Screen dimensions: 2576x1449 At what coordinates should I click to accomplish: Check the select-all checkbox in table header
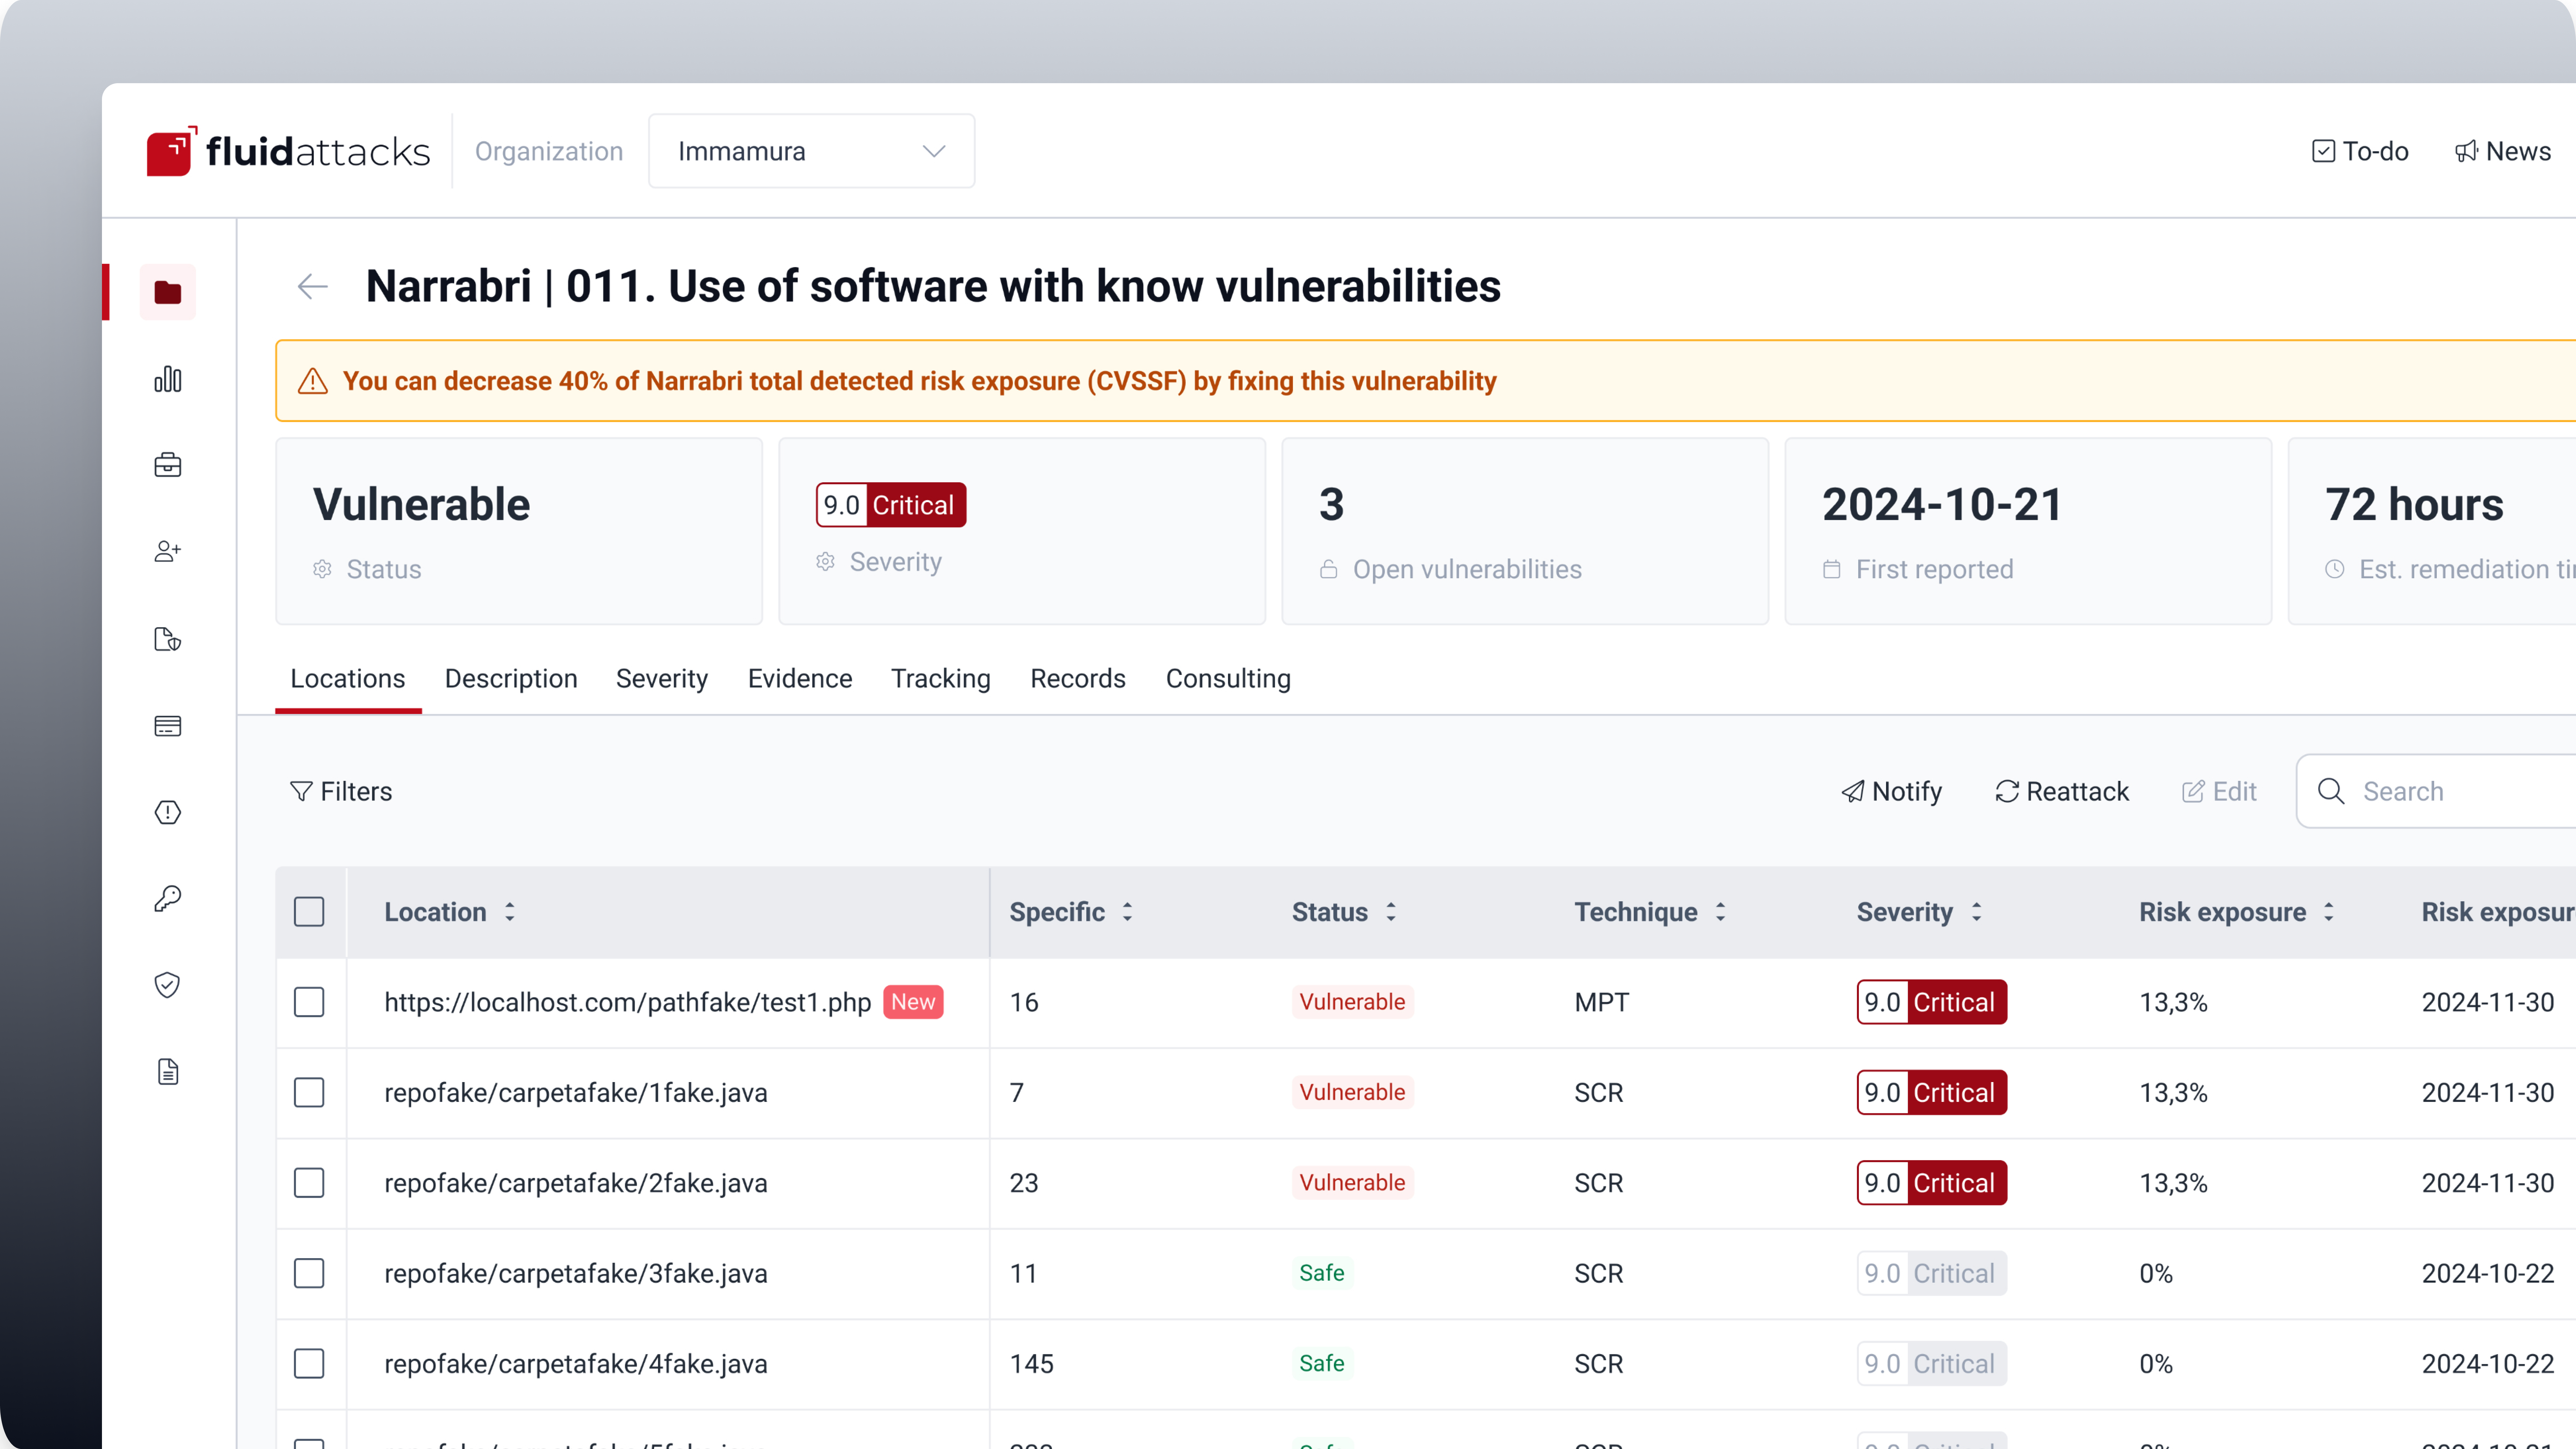(309, 912)
